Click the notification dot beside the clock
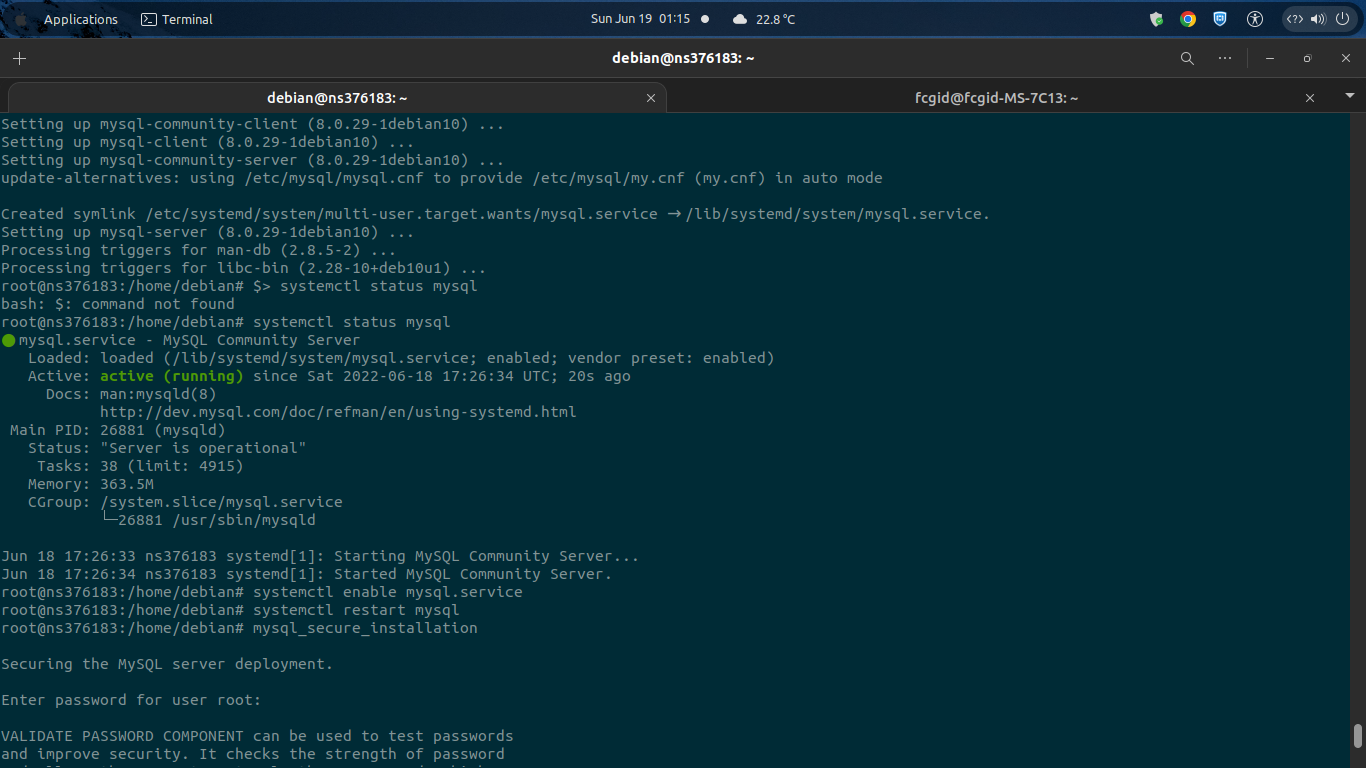 coord(705,19)
